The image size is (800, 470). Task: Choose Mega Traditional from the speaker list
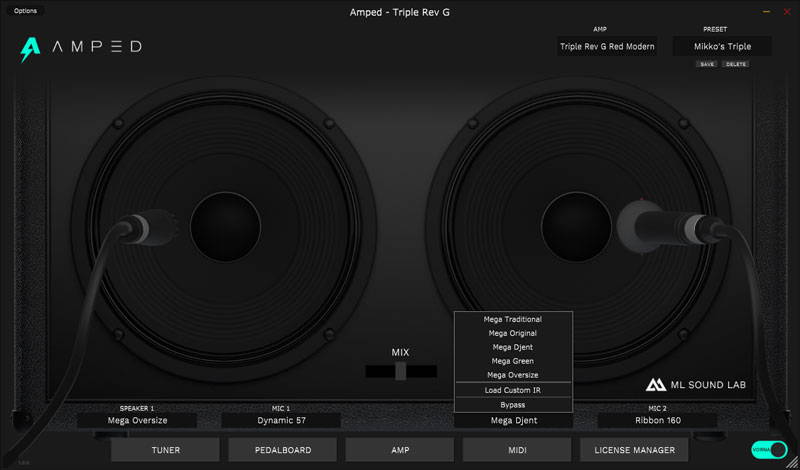(x=513, y=319)
